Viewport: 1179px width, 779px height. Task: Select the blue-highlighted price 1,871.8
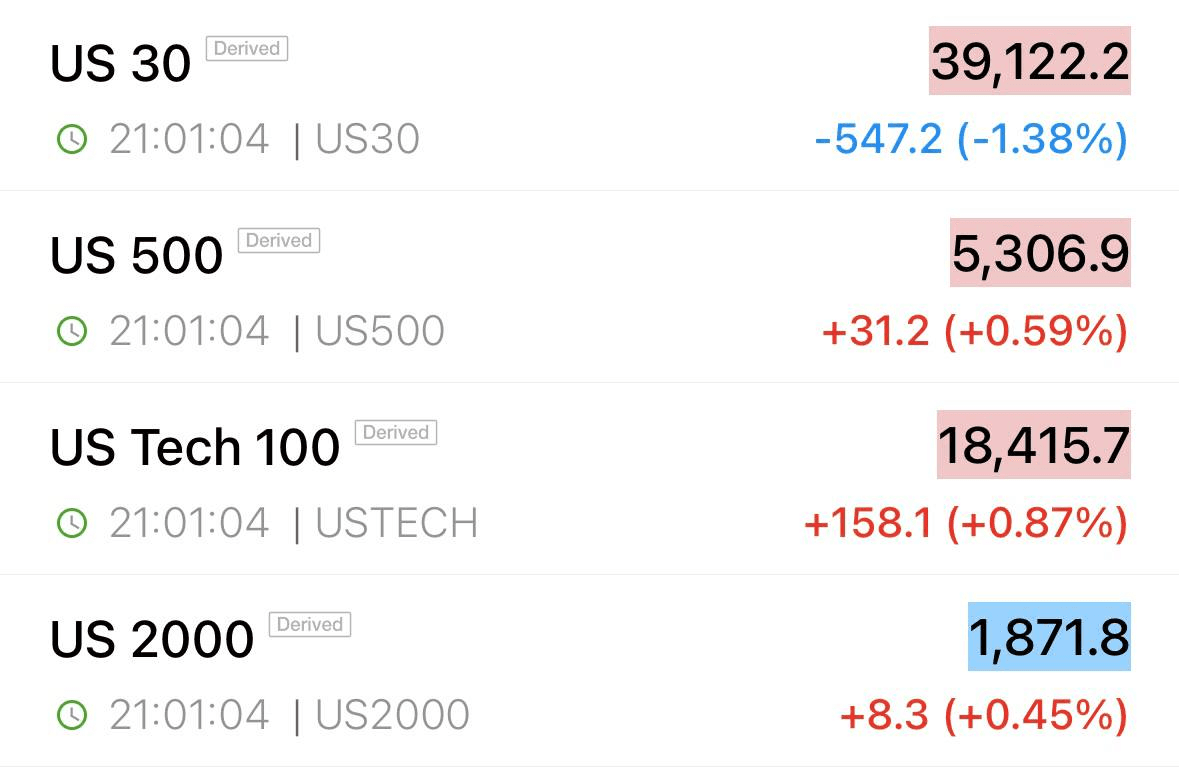pyautogui.click(x=1049, y=636)
